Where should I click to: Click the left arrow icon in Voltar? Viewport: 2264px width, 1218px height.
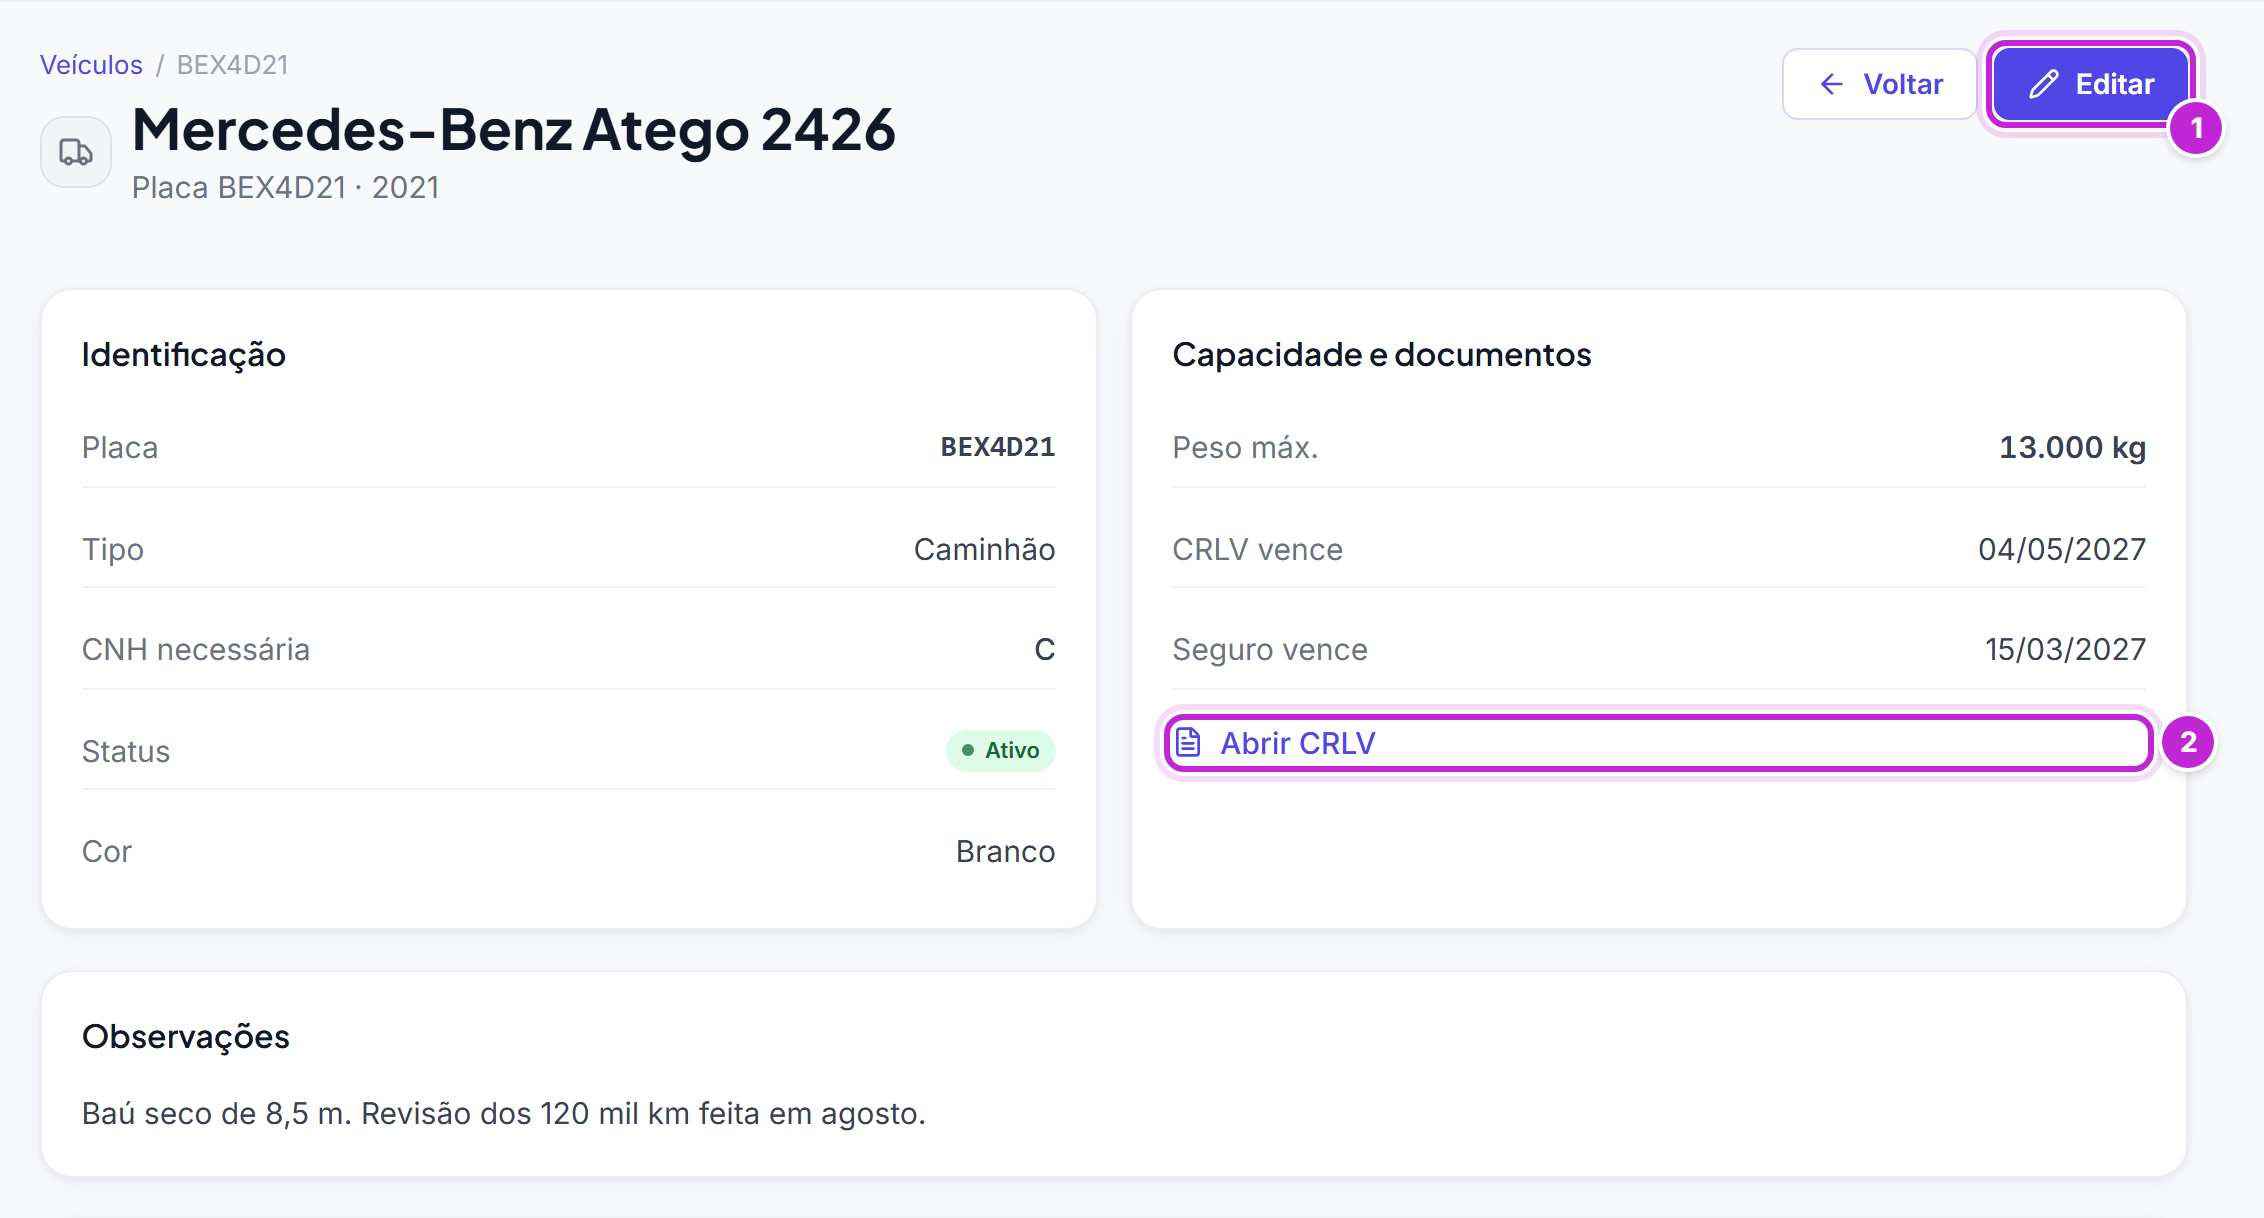click(x=1832, y=84)
